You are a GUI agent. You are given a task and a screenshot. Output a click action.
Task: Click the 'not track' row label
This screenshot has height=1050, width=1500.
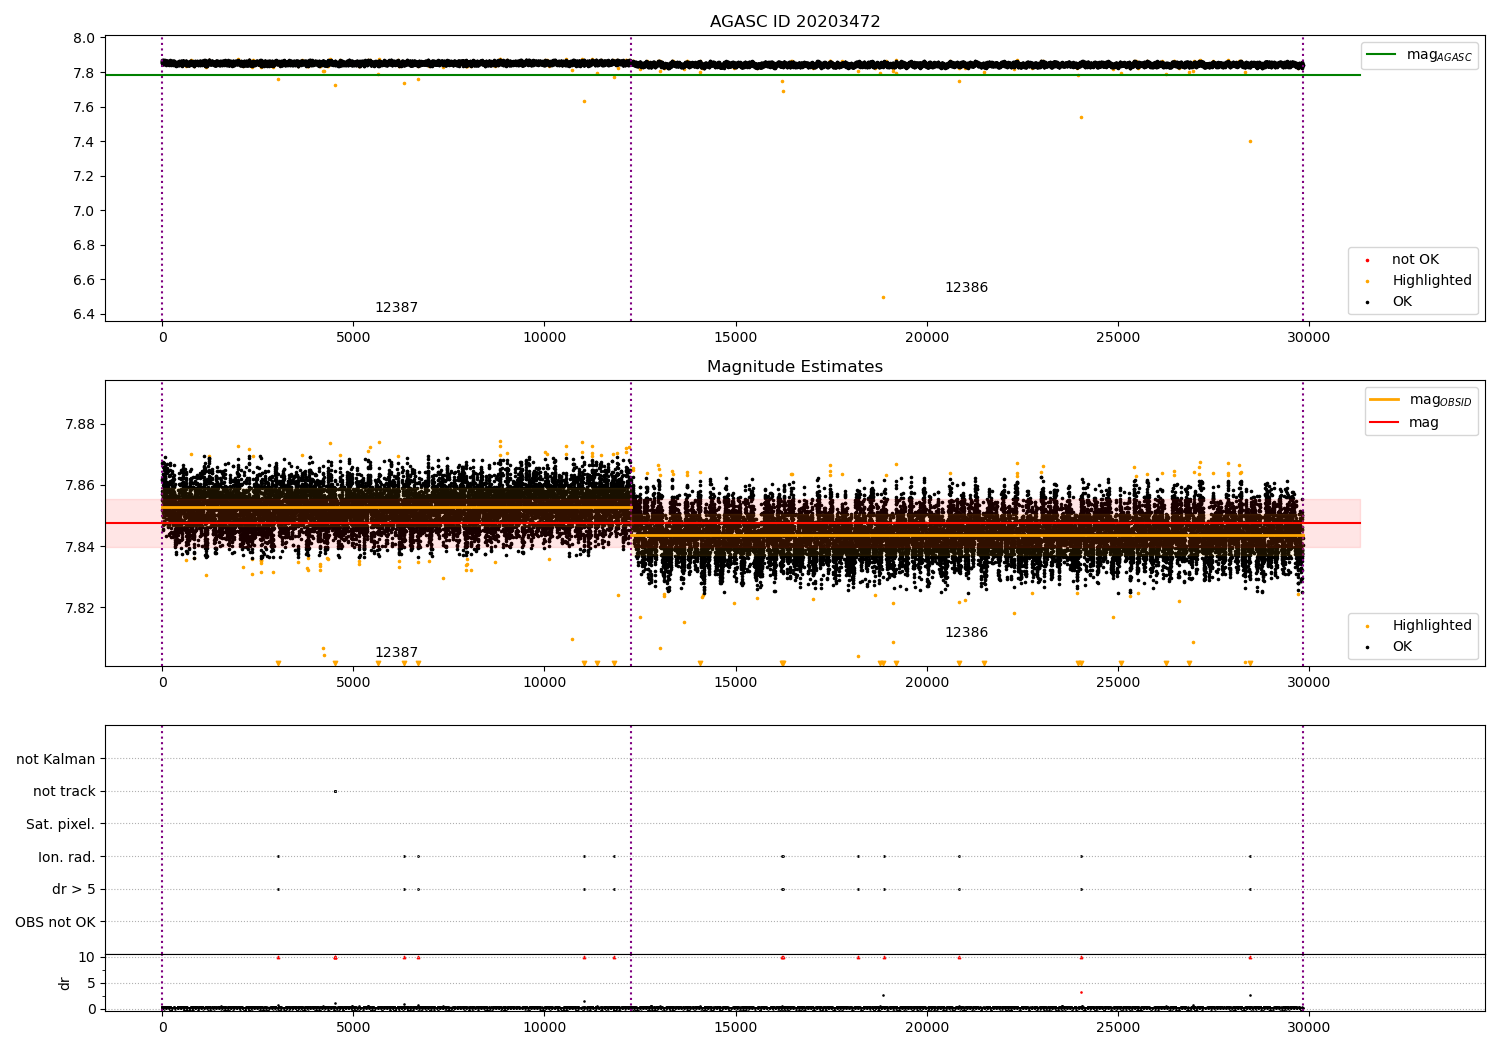[x=64, y=792]
